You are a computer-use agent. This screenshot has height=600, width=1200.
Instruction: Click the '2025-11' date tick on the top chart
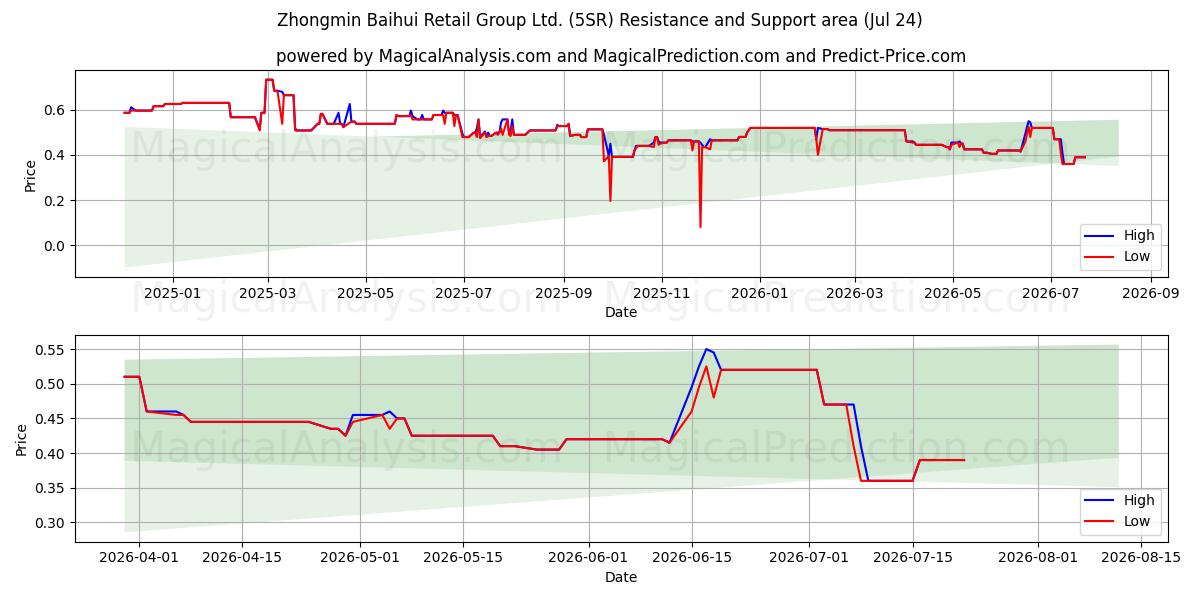point(661,293)
